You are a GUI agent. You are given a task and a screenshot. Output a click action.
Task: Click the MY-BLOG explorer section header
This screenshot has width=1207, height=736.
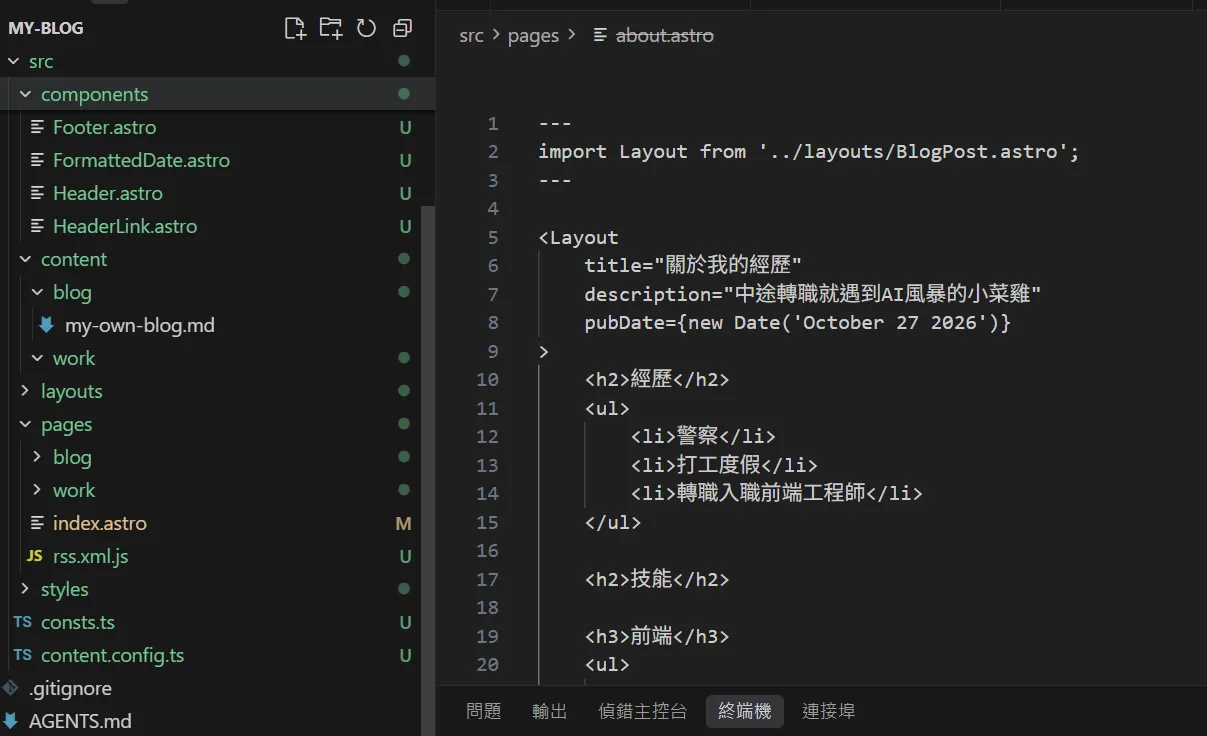point(46,28)
